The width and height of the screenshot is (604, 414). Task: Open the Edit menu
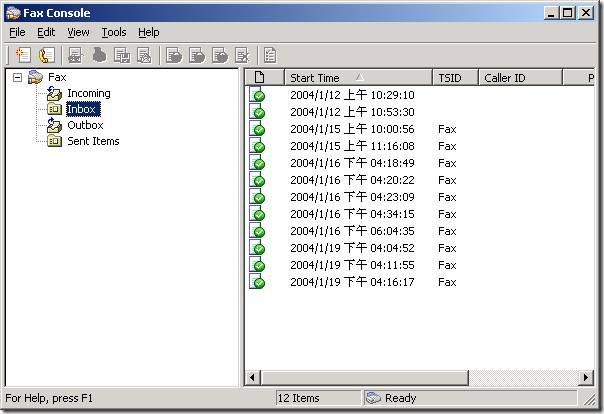[x=46, y=32]
